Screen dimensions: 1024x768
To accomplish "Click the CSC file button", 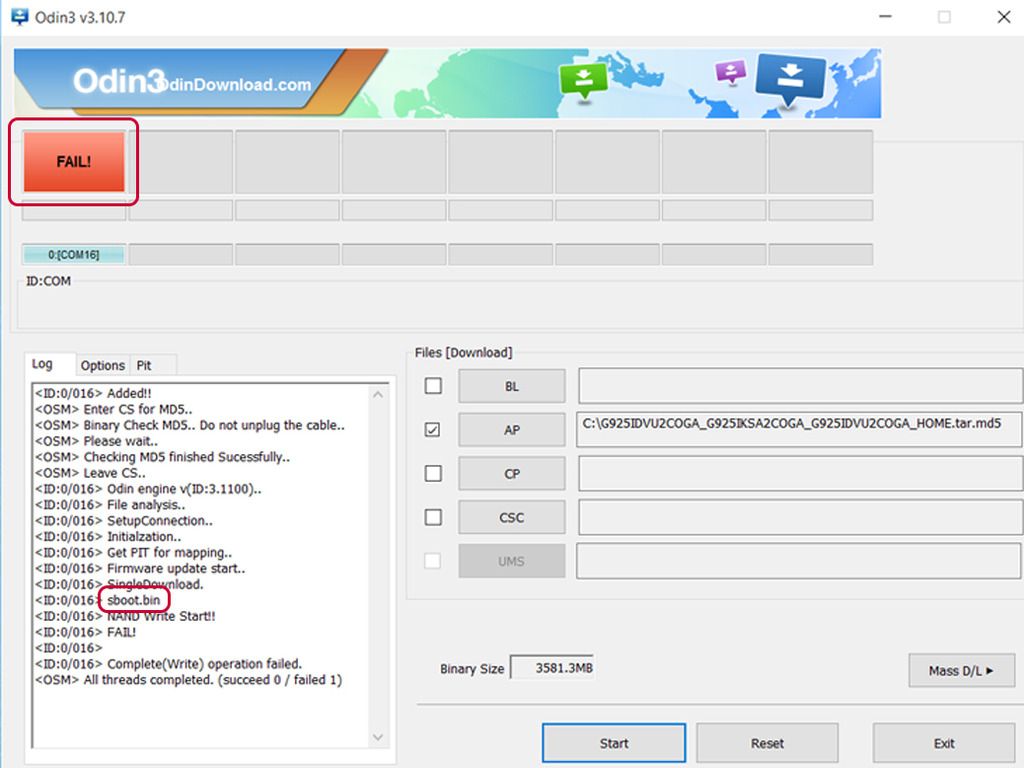I will tap(512, 518).
